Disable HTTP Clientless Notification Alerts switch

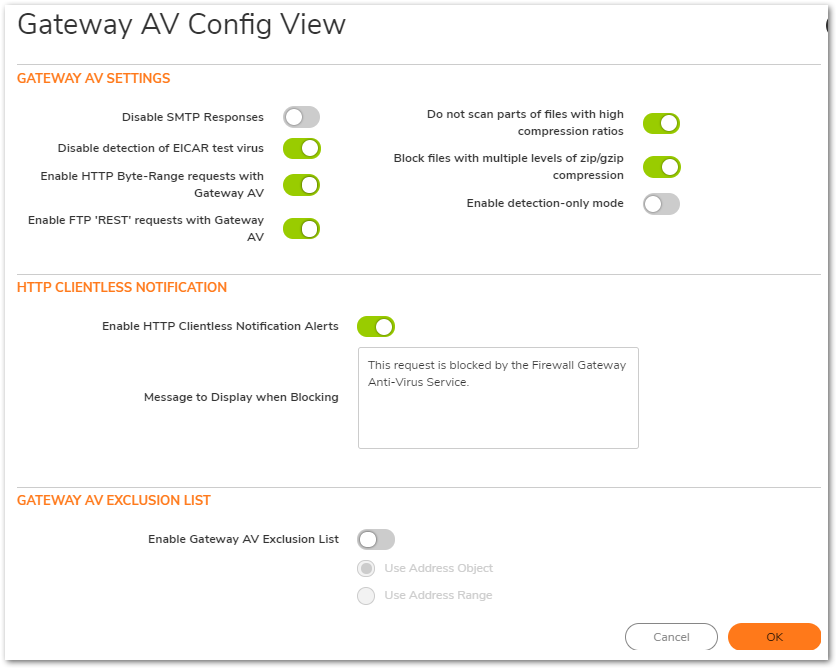pos(376,327)
